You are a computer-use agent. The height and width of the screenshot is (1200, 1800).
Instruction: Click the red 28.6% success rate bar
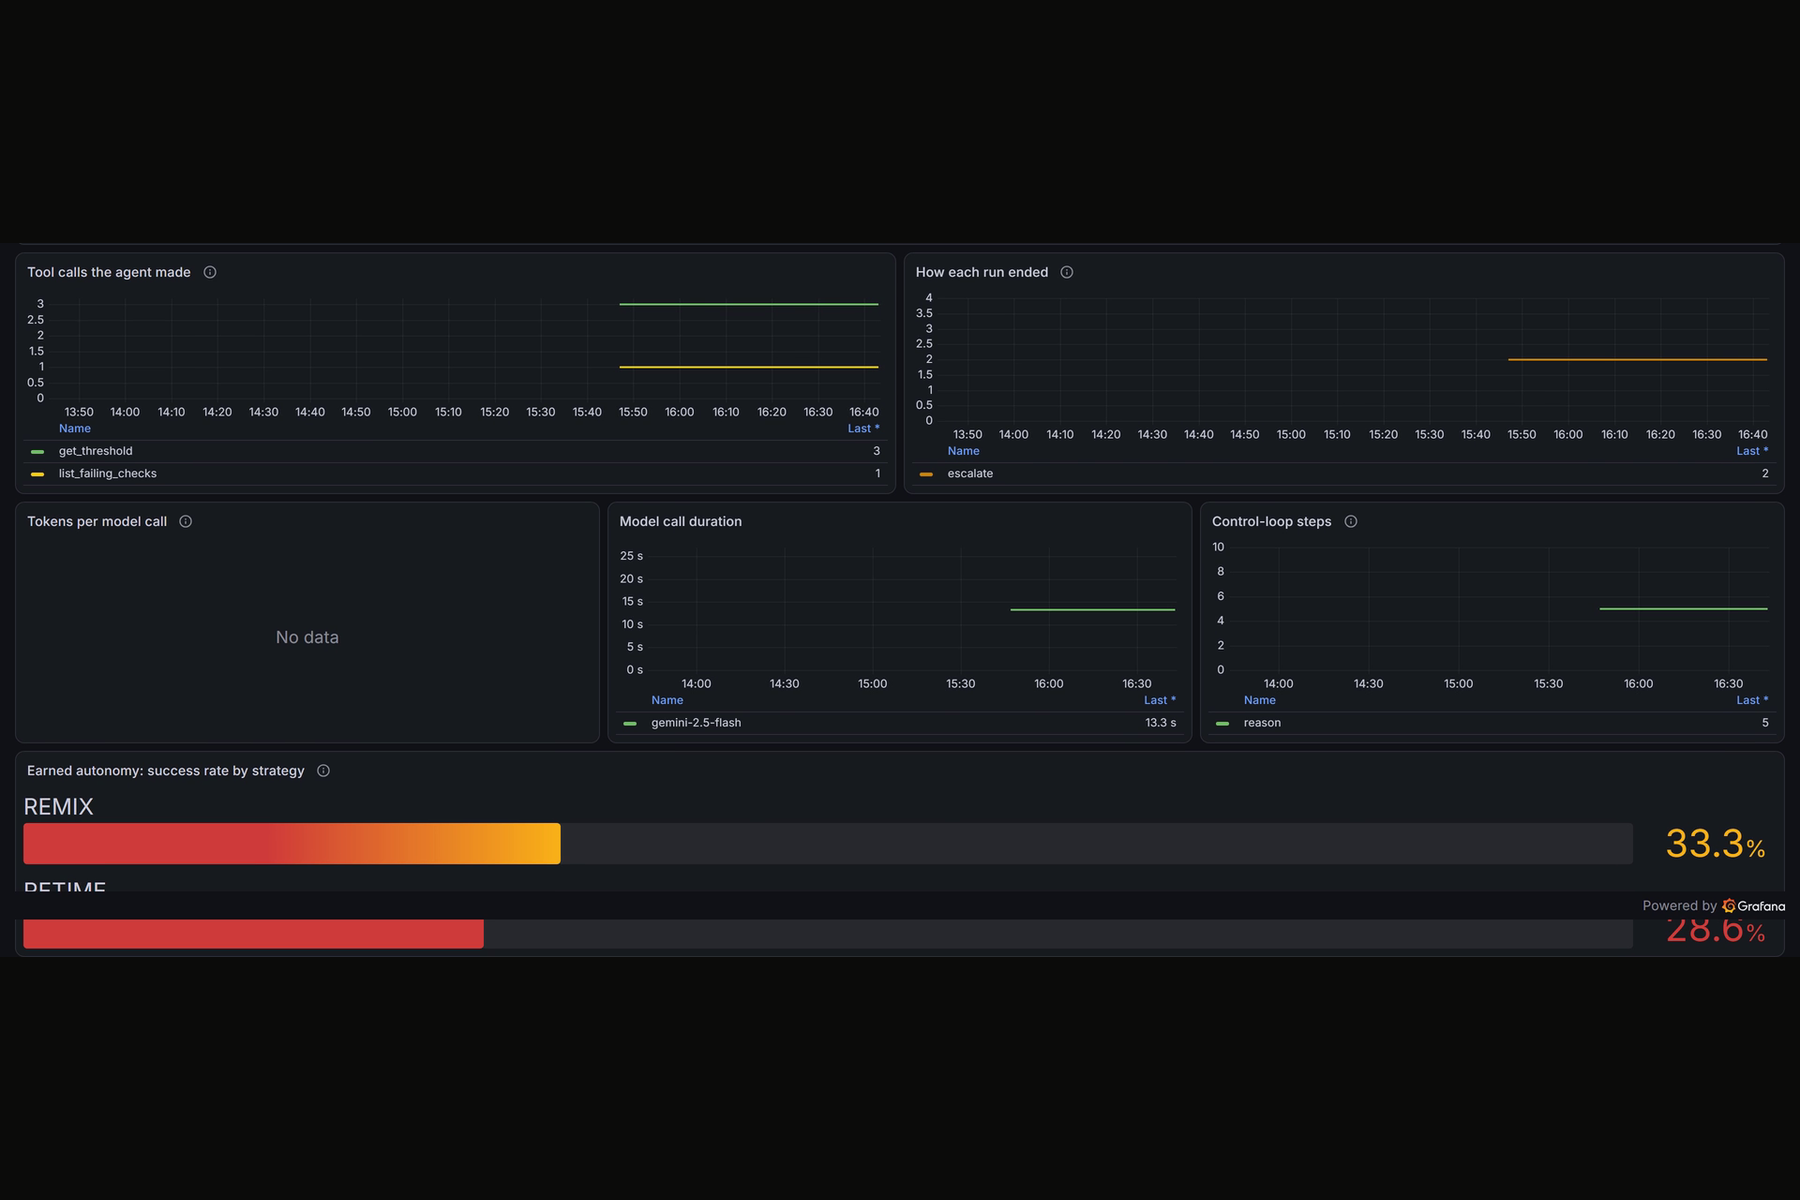click(x=254, y=934)
